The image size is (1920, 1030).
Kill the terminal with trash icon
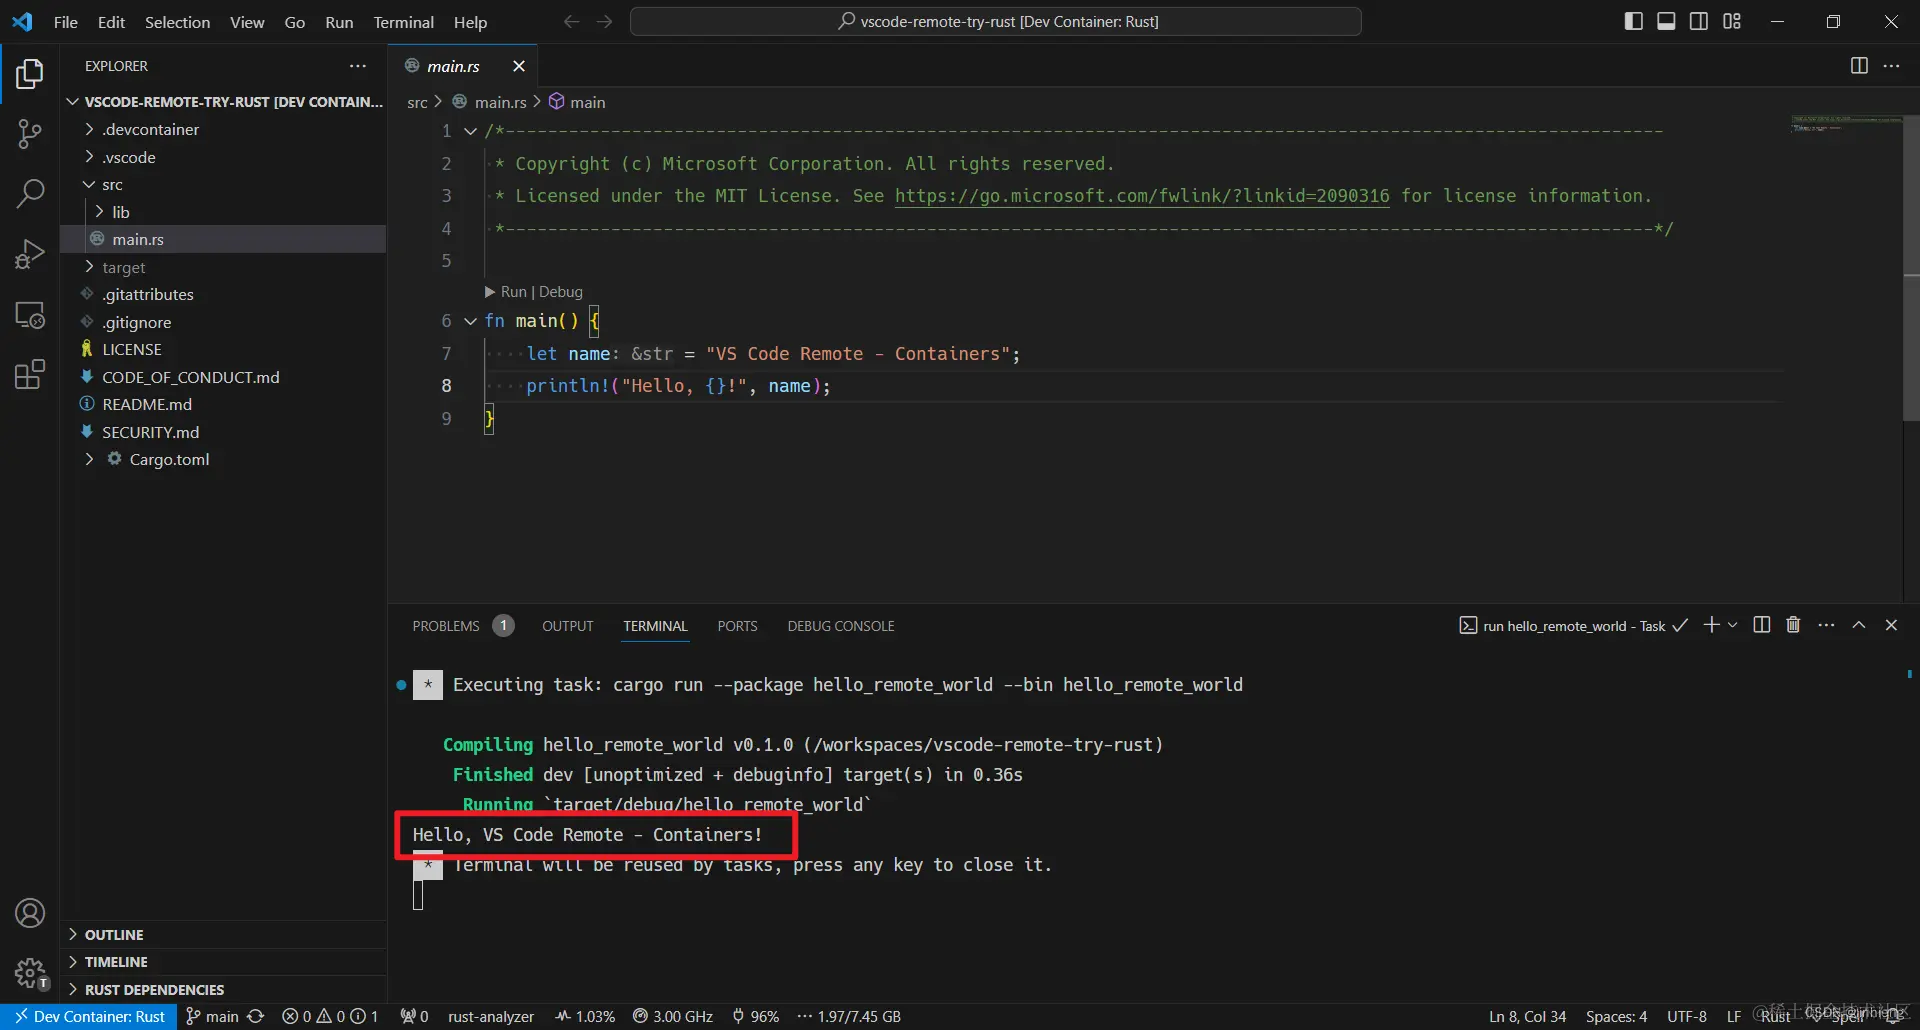pos(1793,625)
